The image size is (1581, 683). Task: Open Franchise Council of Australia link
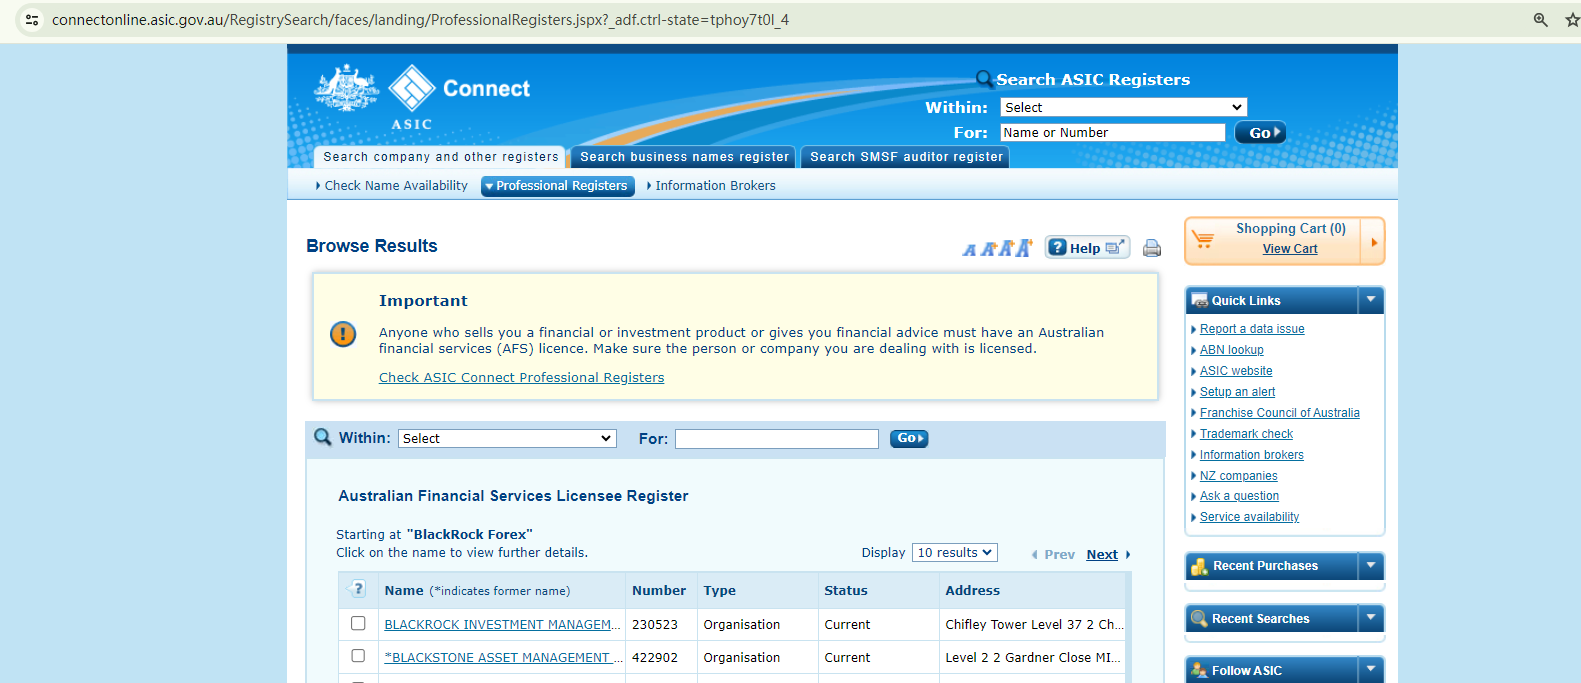[x=1280, y=413]
